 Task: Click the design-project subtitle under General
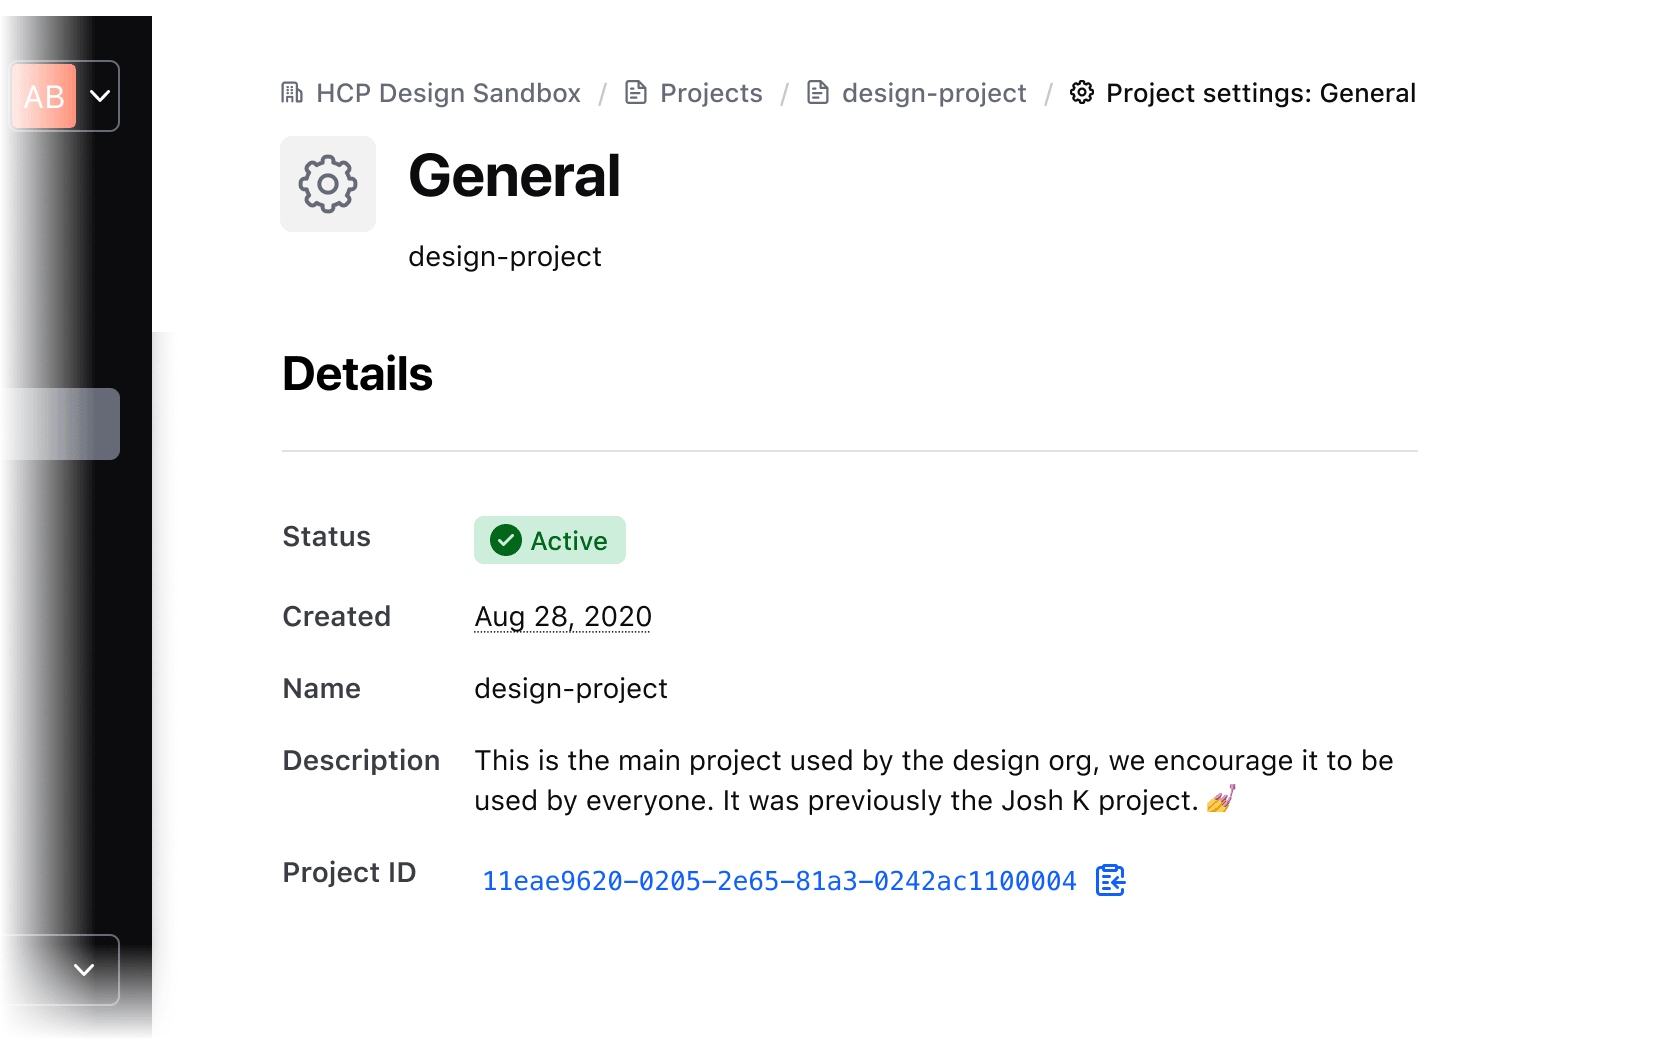(505, 256)
